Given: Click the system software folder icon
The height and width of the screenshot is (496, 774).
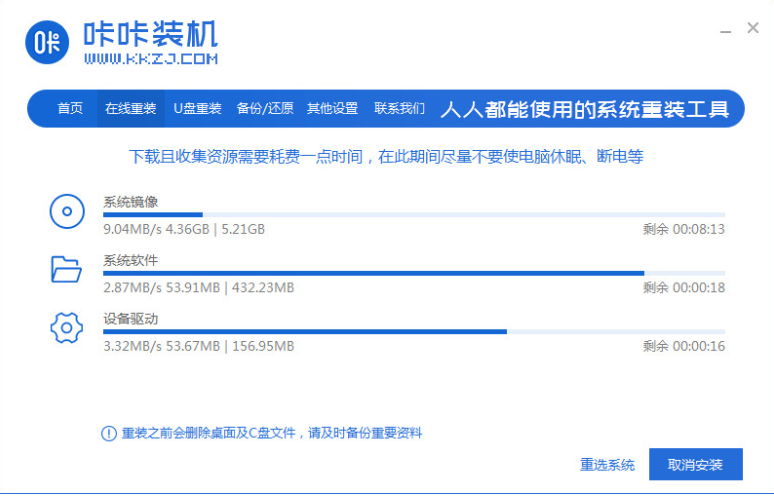Looking at the screenshot, I should 66,269.
